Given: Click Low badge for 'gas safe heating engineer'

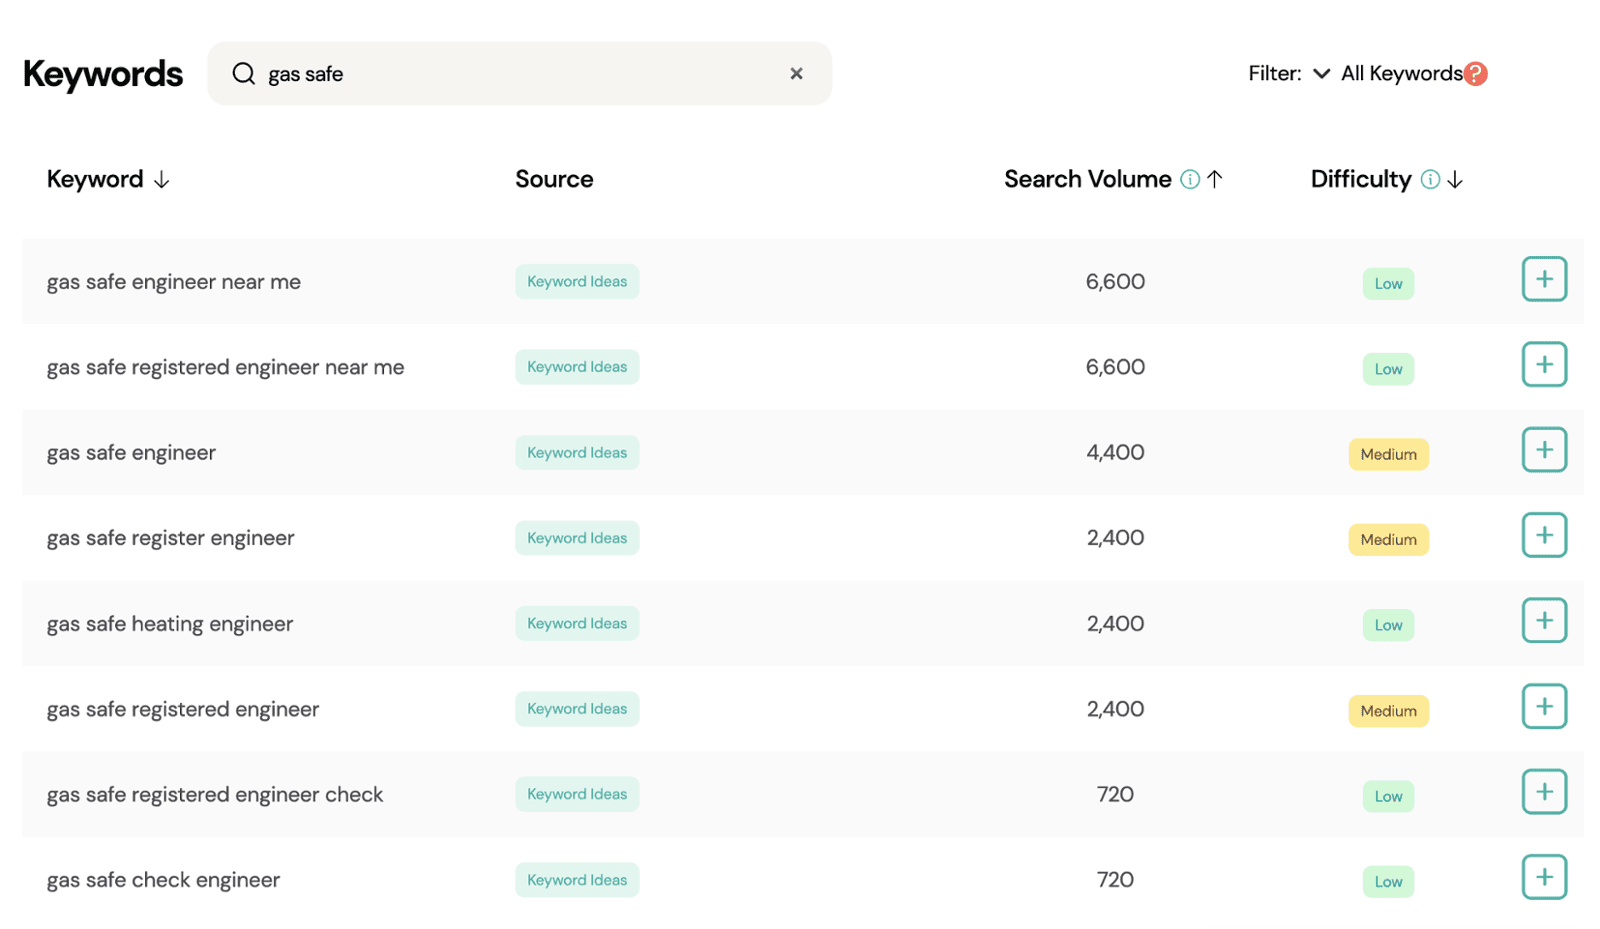Looking at the screenshot, I should 1388,625.
